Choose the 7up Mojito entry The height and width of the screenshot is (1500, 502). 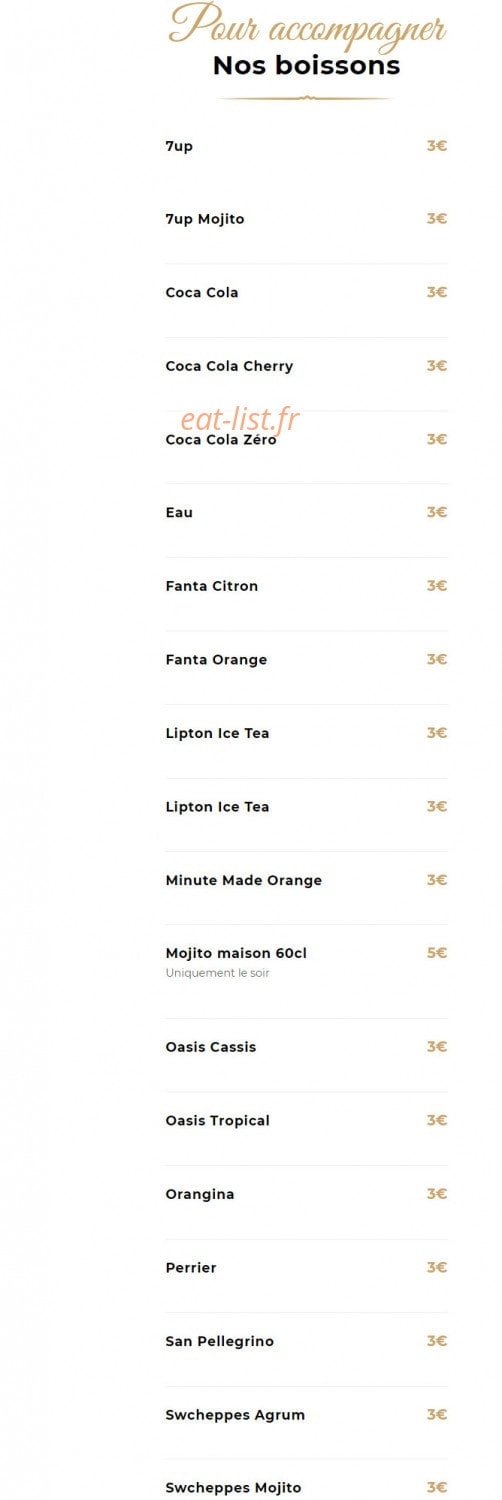tap(205, 219)
